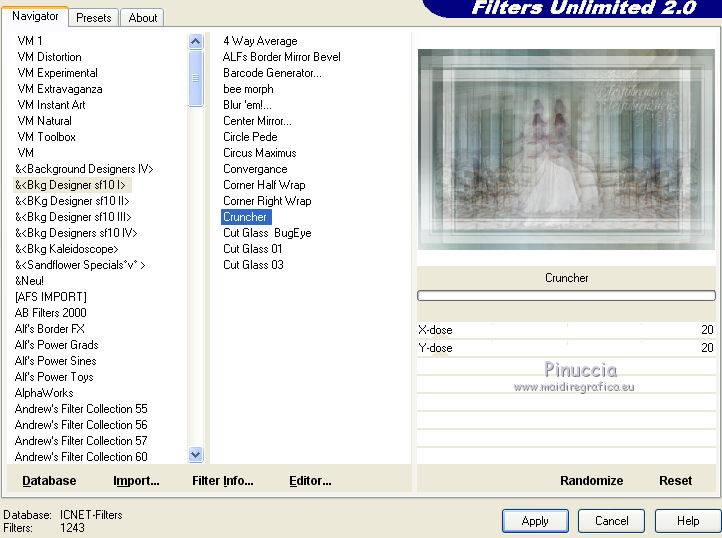The image size is (722, 538).
Task: Select &<BKg Designer sf10 II> category
Action: [x=72, y=201]
